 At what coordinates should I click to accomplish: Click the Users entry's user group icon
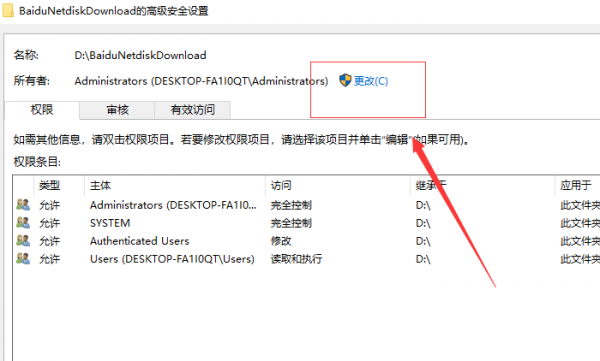(23, 259)
